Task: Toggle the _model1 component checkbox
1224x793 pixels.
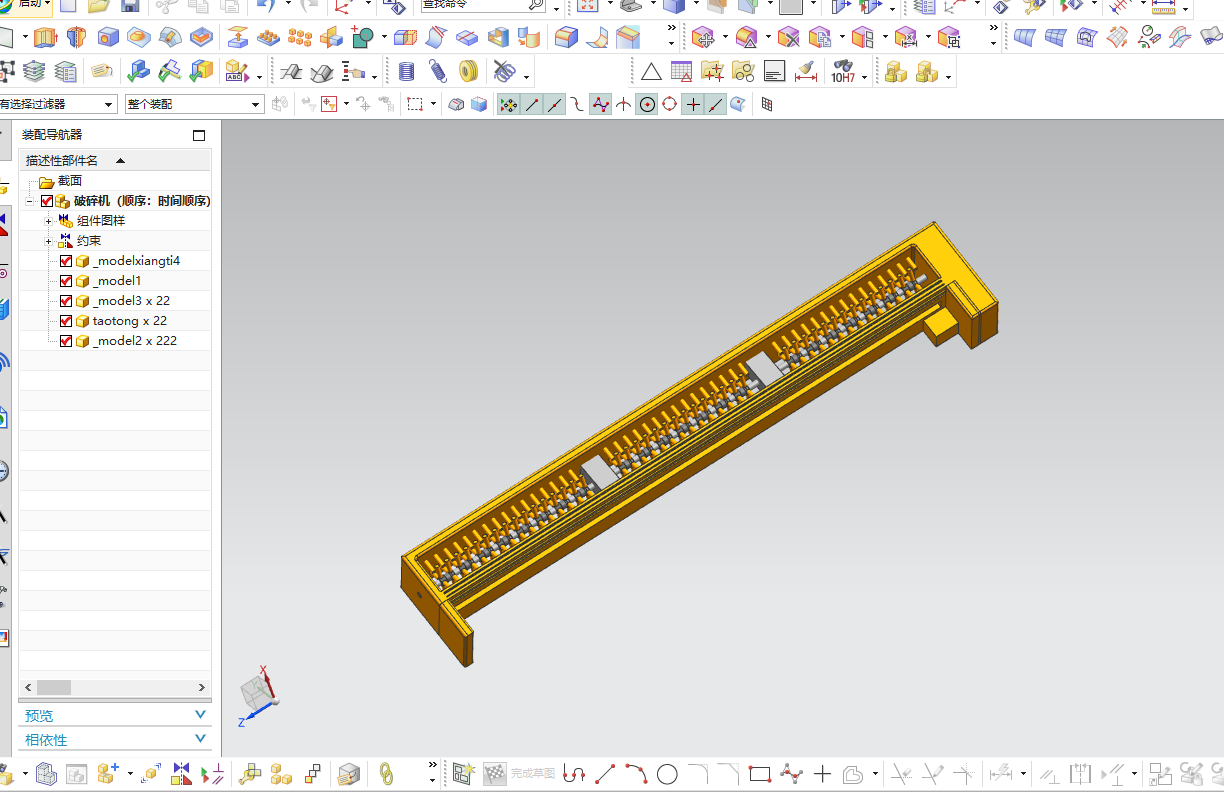Action: [66, 281]
